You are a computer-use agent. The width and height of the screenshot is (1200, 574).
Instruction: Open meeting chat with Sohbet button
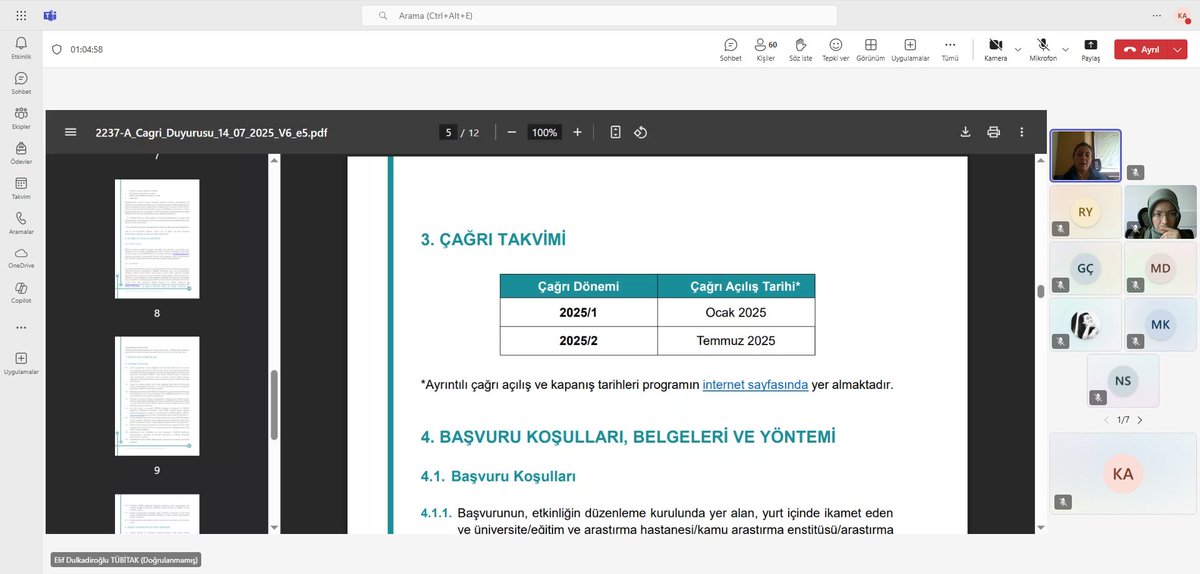pos(731,49)
